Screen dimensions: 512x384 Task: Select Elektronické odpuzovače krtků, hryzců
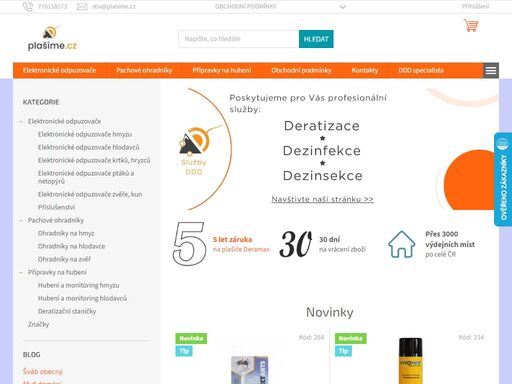coord(94,160)
